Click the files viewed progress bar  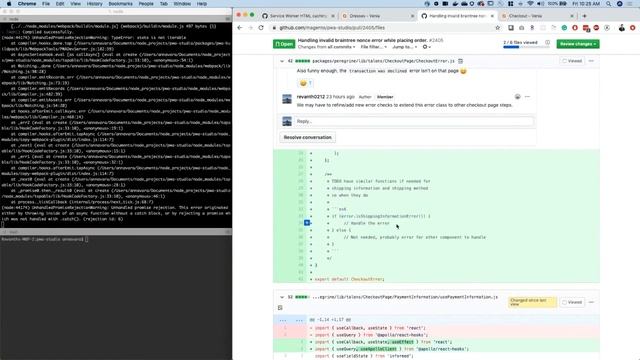point(526,47)
